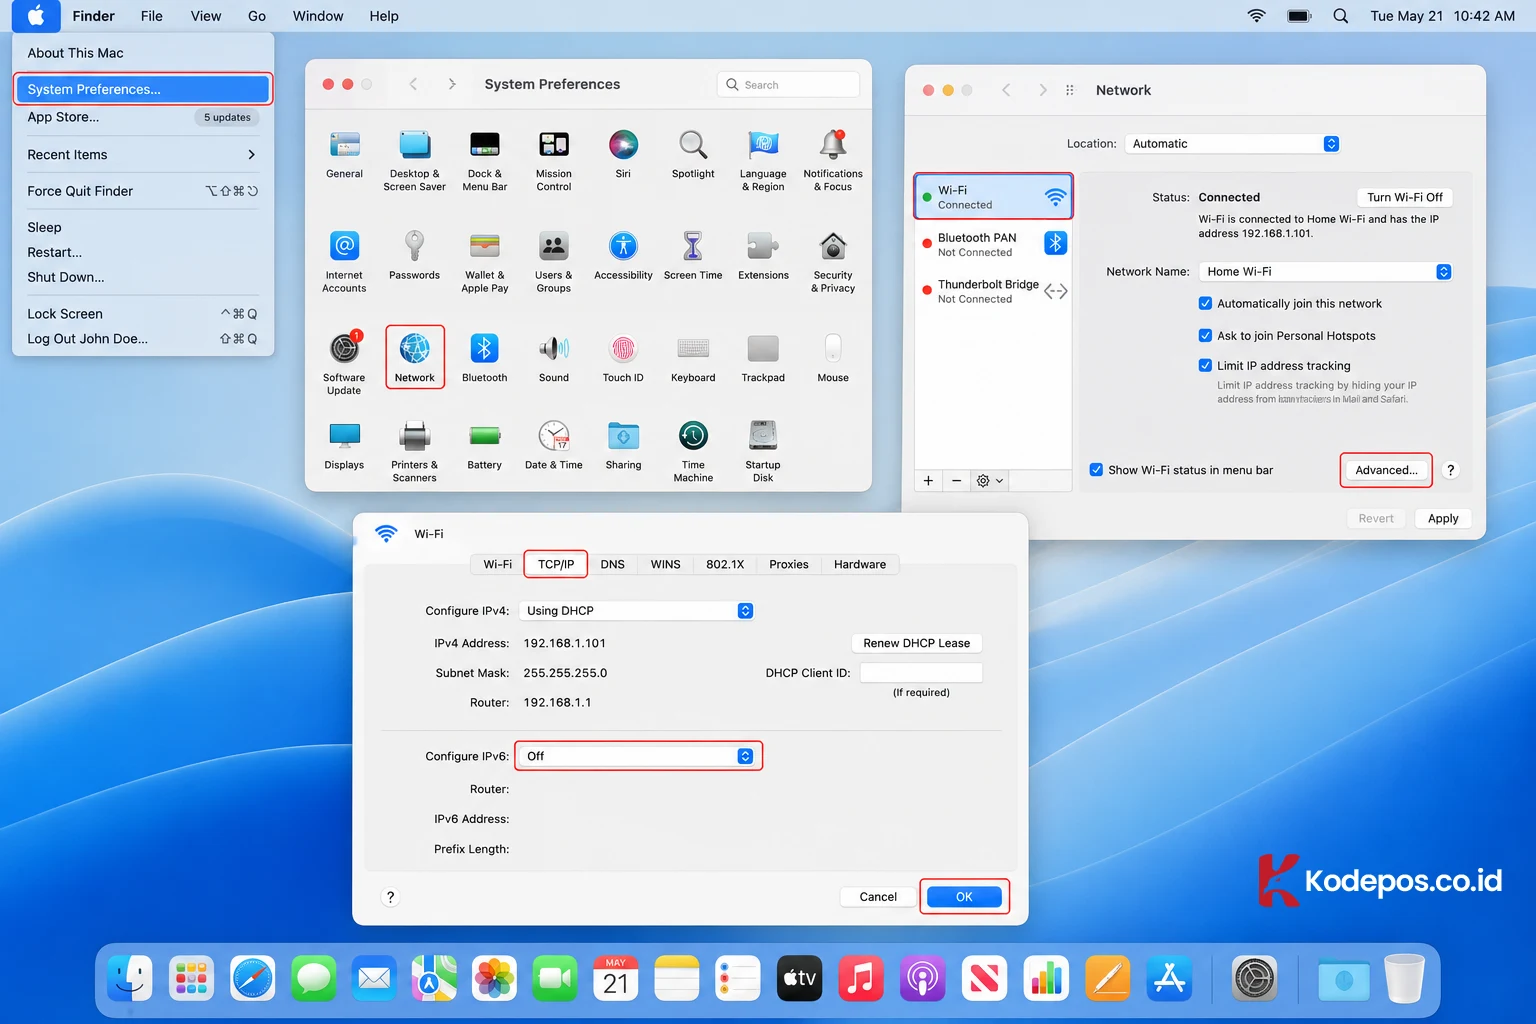Toggle Automatically join this network checkbox
1536x1024 pixels.
(1205, 303)
